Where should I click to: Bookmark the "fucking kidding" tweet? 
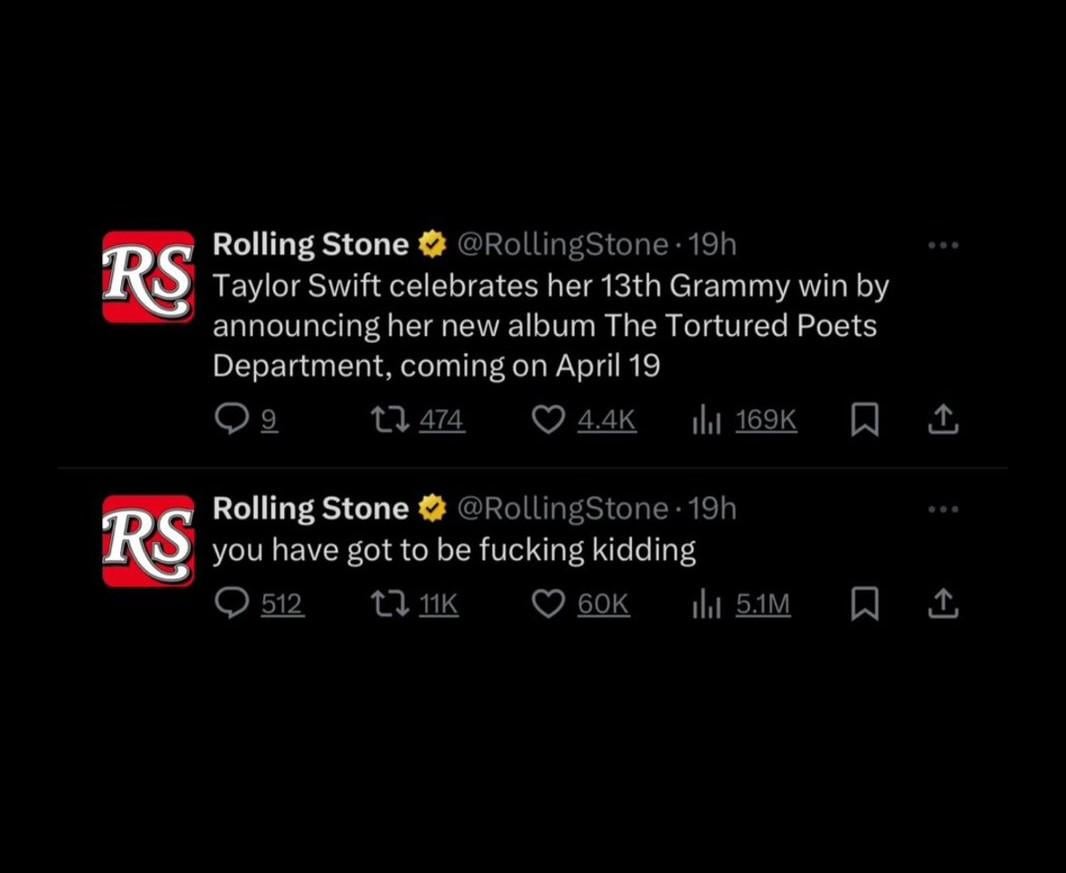coord(864,605)
